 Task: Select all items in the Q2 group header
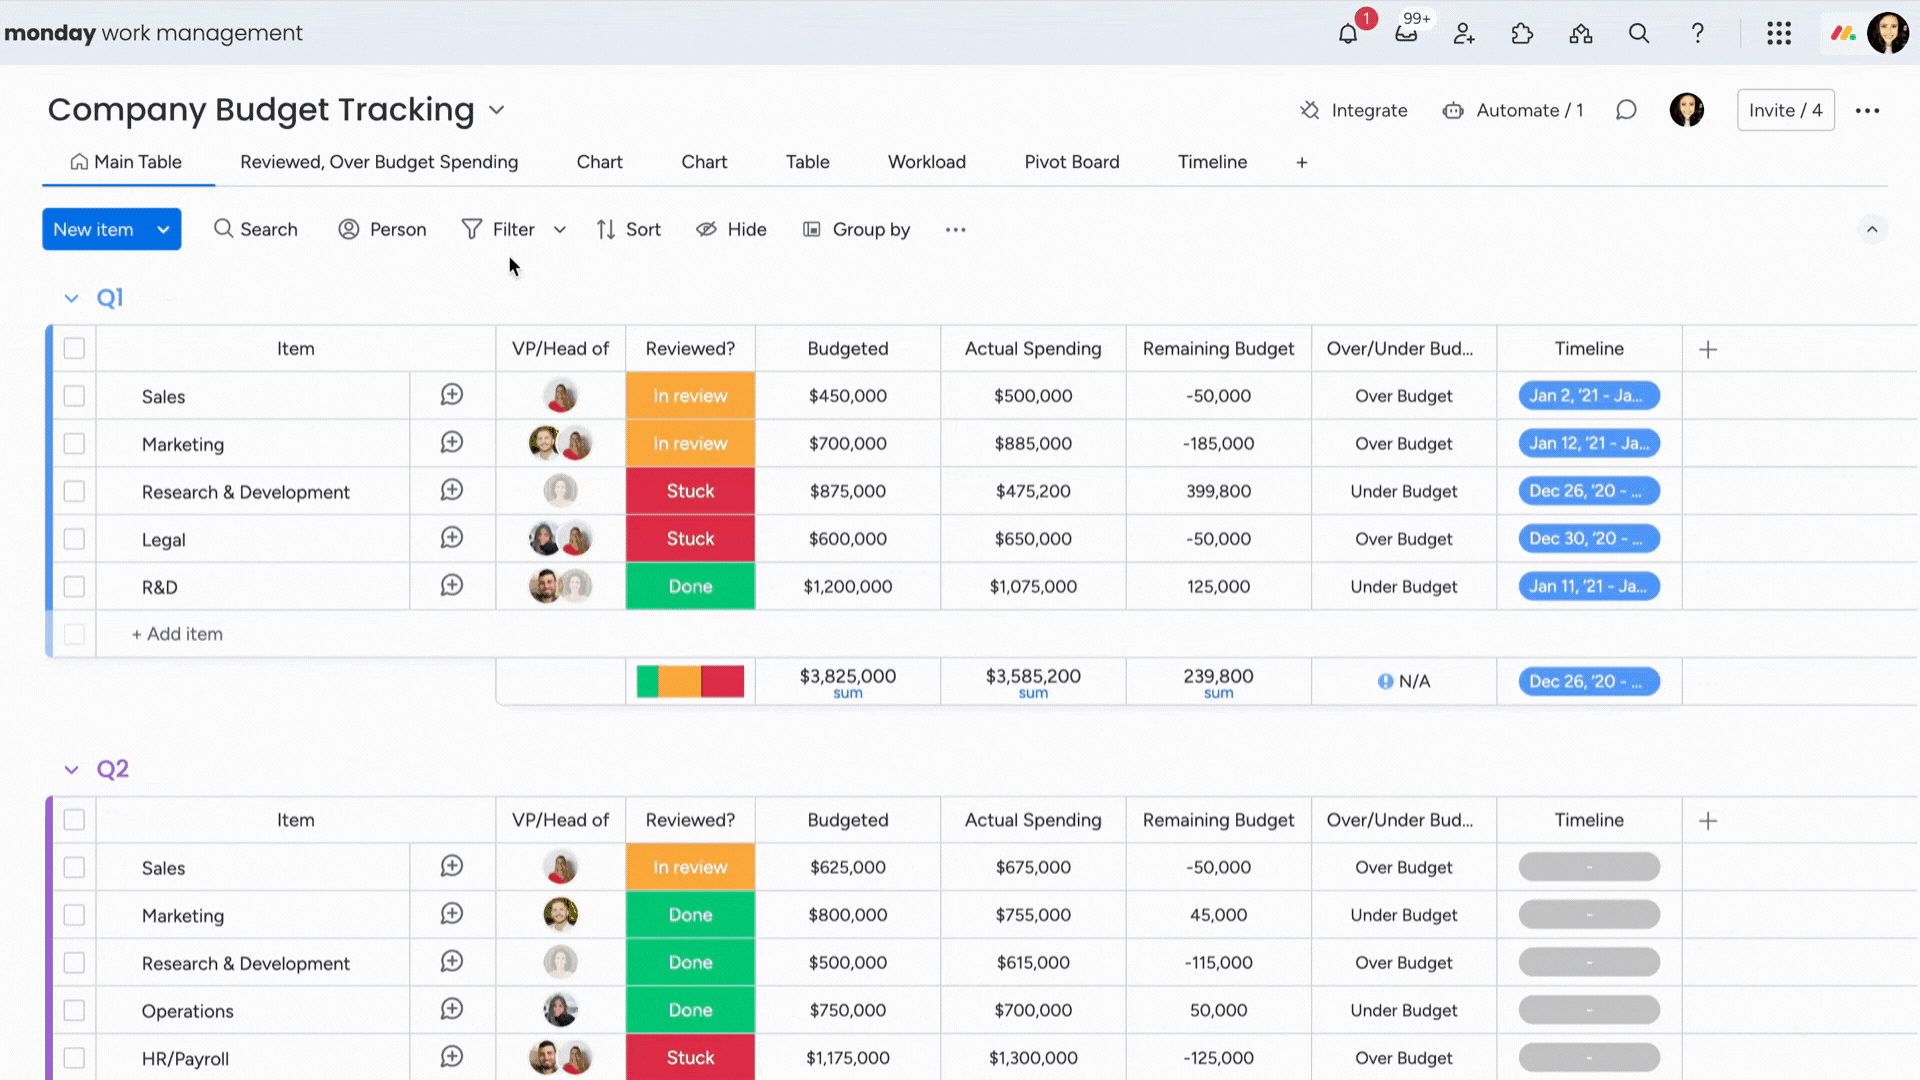pyautogui.click(x=74, y=819)
